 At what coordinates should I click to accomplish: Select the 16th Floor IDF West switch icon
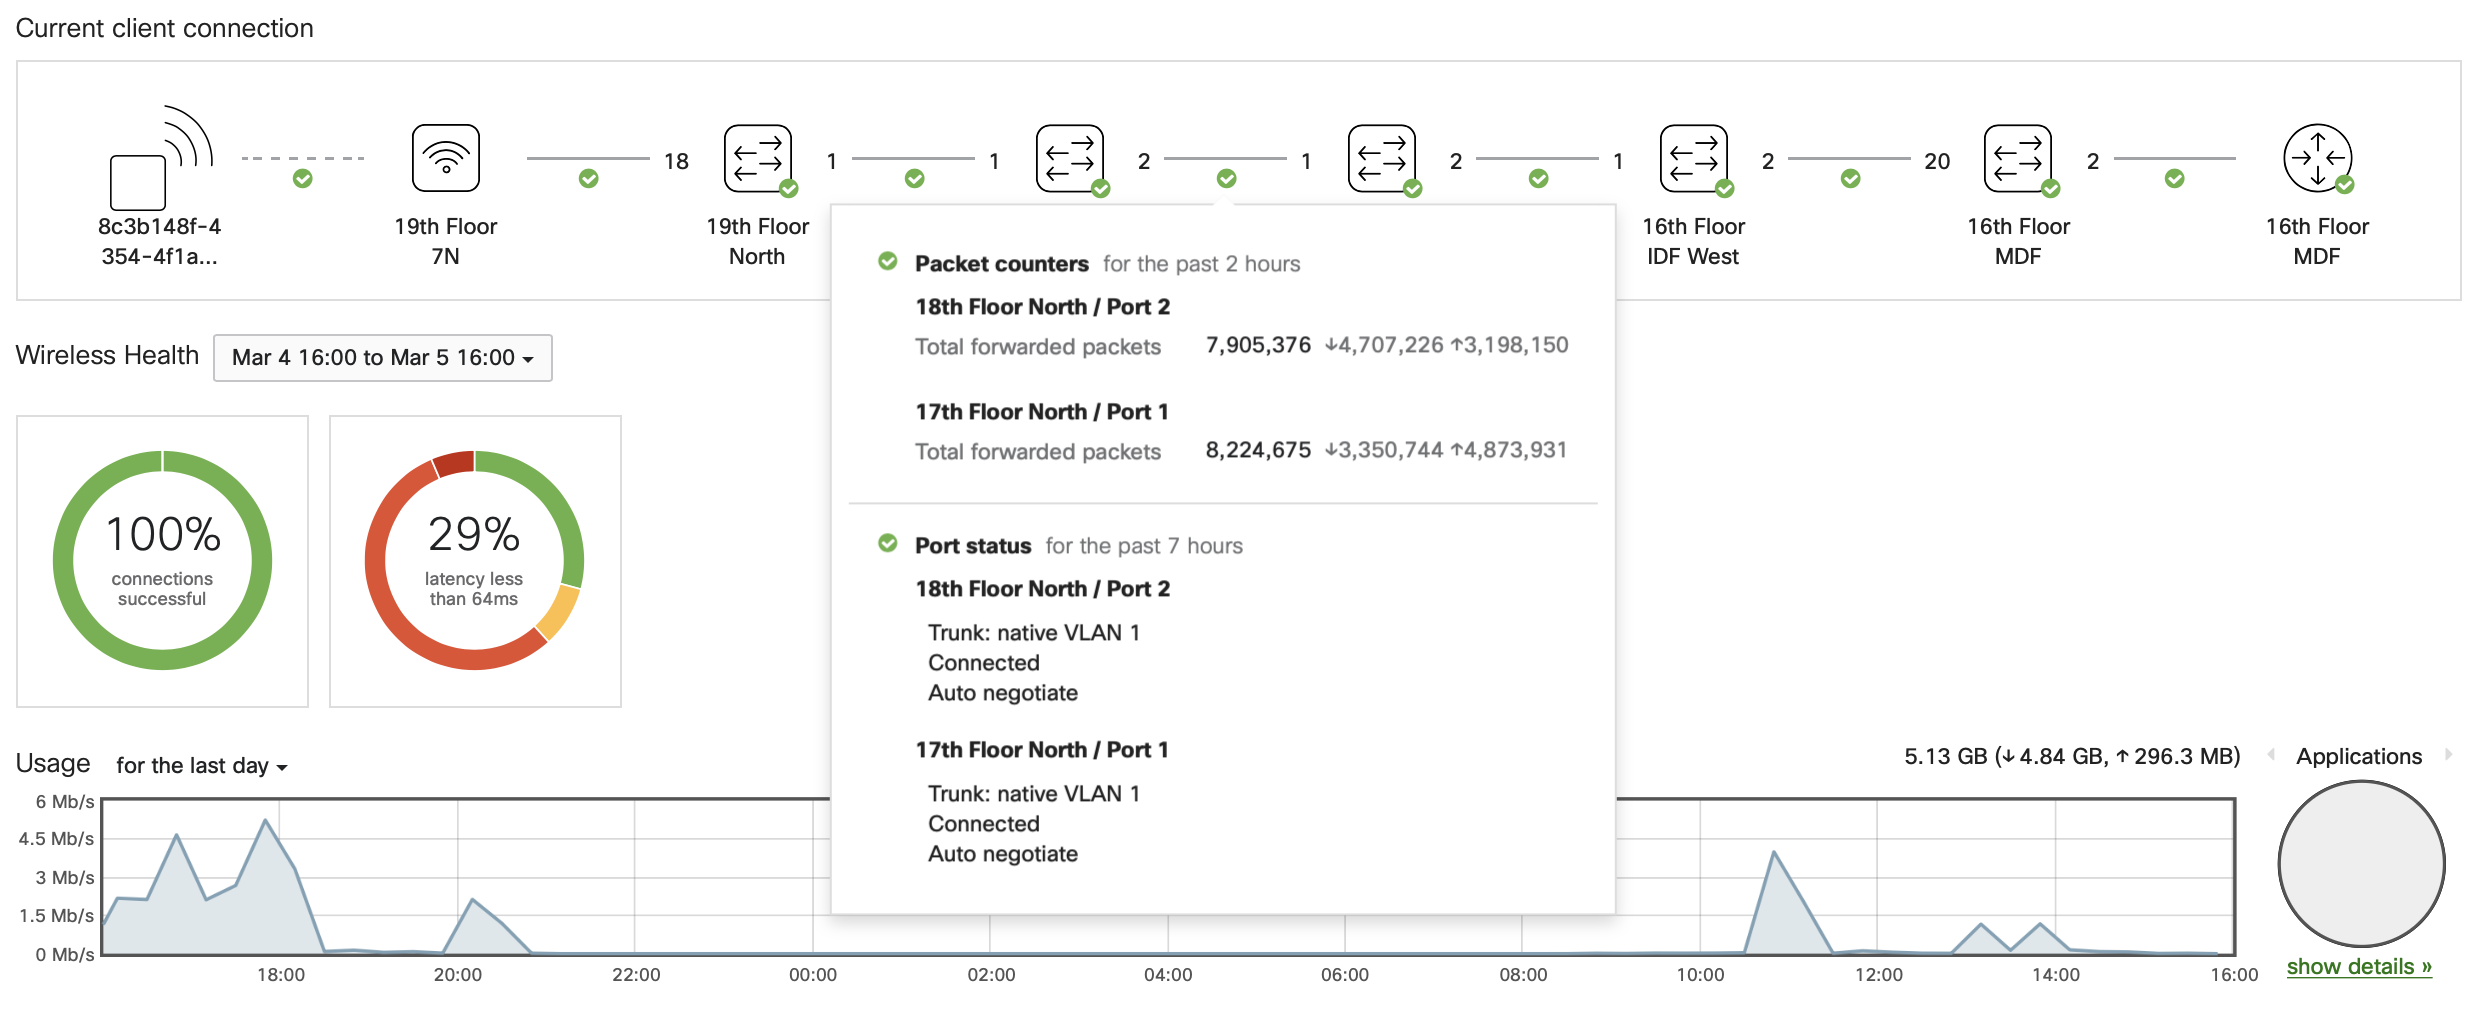[1695, 158]
